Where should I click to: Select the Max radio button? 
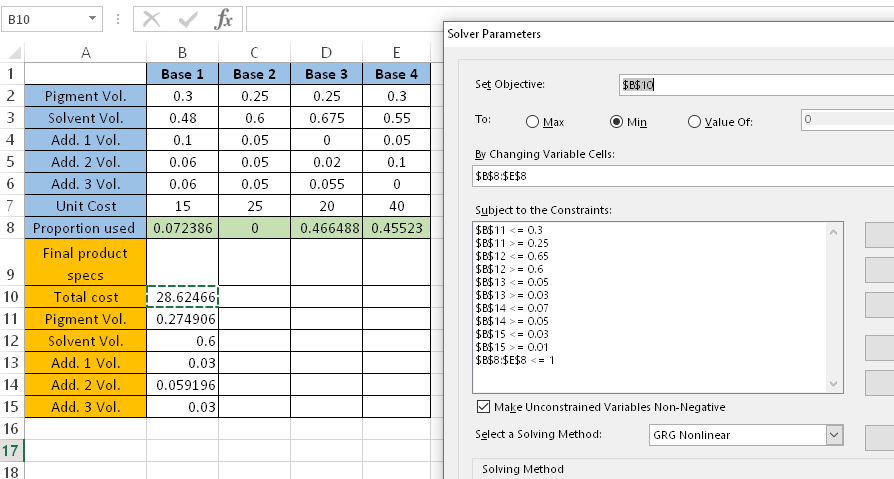coord(533,122)
